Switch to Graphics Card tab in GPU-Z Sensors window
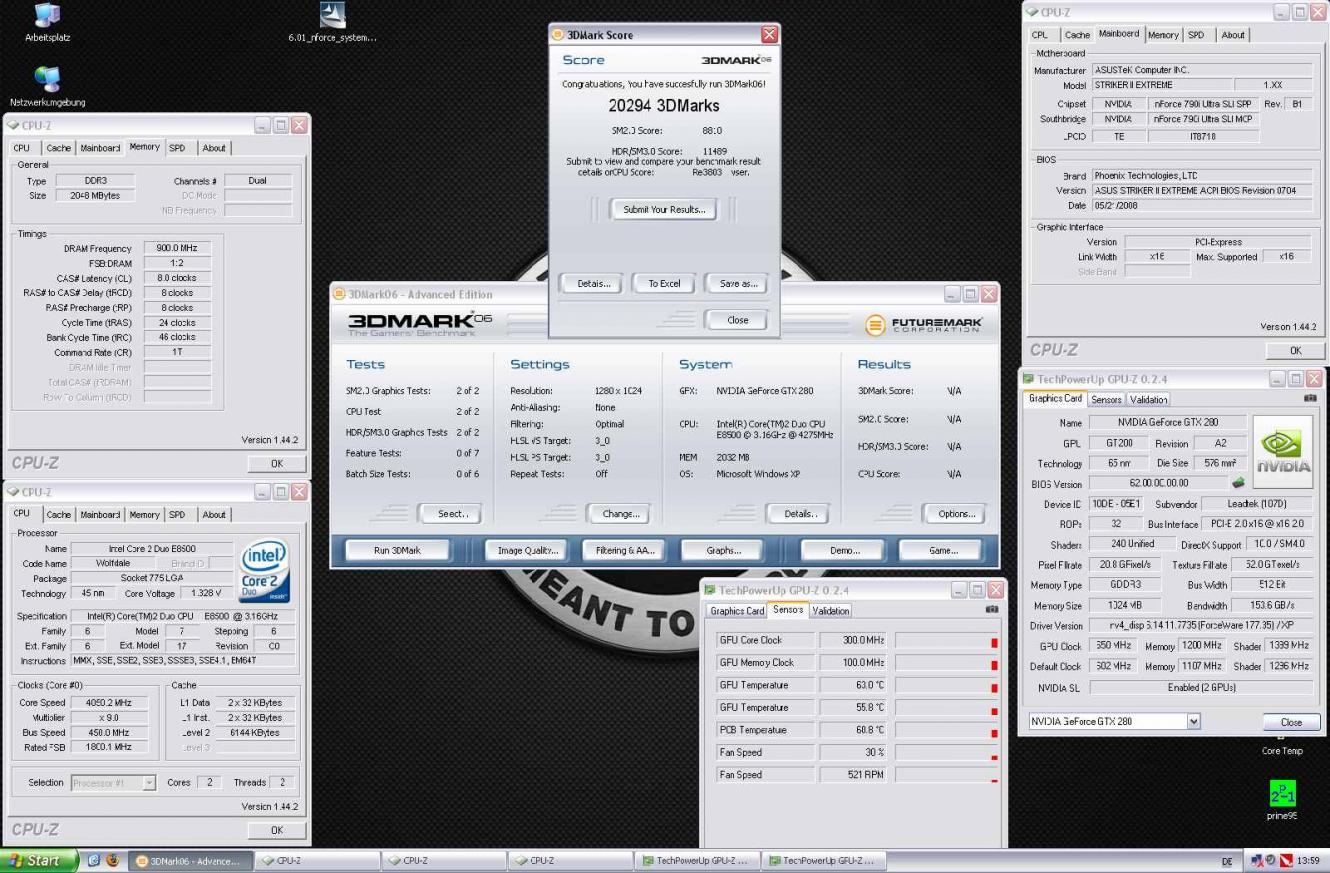This screenshot has width=1330, height=873. coord(737,610)
